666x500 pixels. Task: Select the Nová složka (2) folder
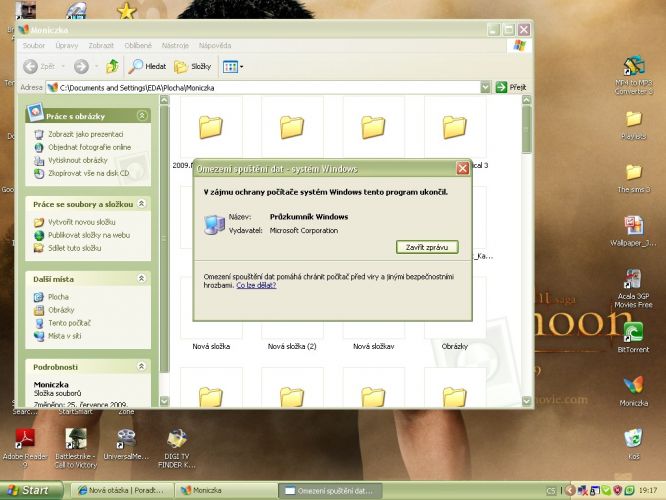(292, 347)
